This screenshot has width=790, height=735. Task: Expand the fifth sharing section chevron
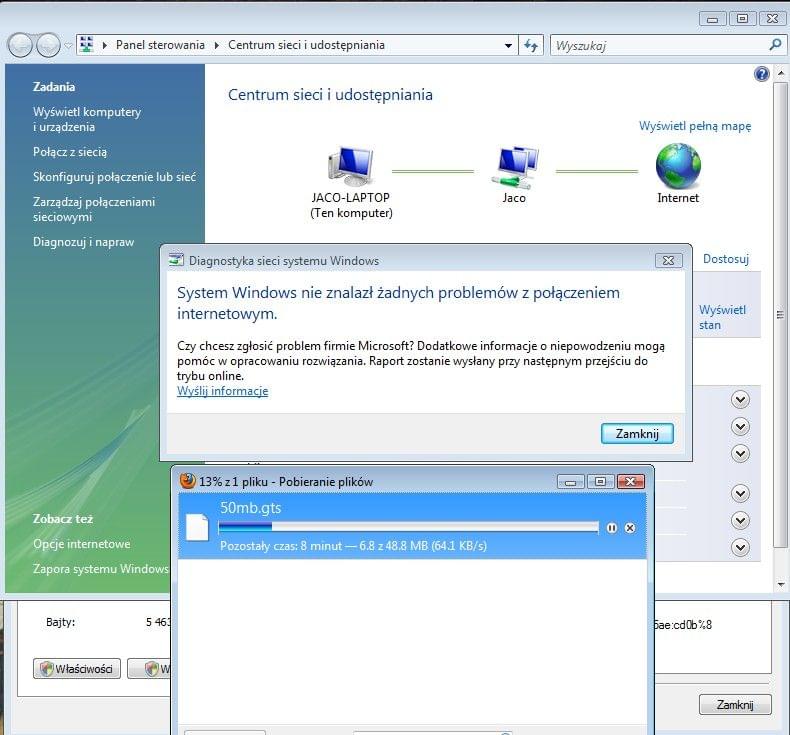tap(740, 520)
